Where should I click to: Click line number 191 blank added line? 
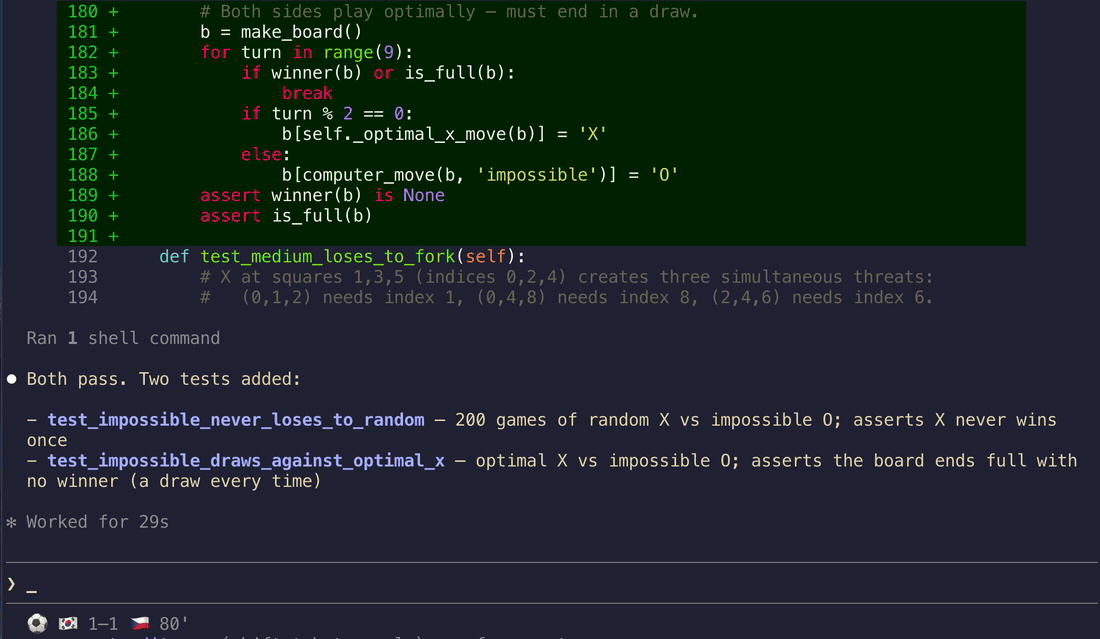pyautogui.click(x=83, y=236)
